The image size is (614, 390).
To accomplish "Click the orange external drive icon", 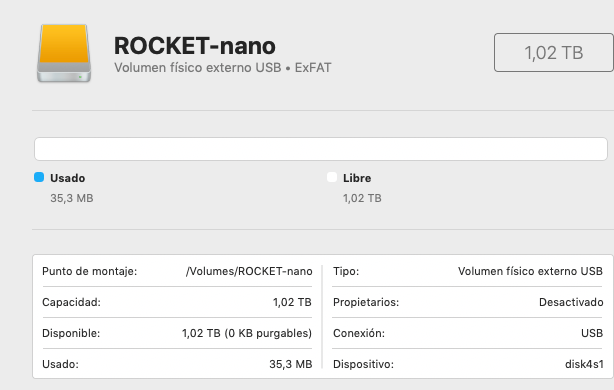I will pyautogui.click(x=64, y=53).
